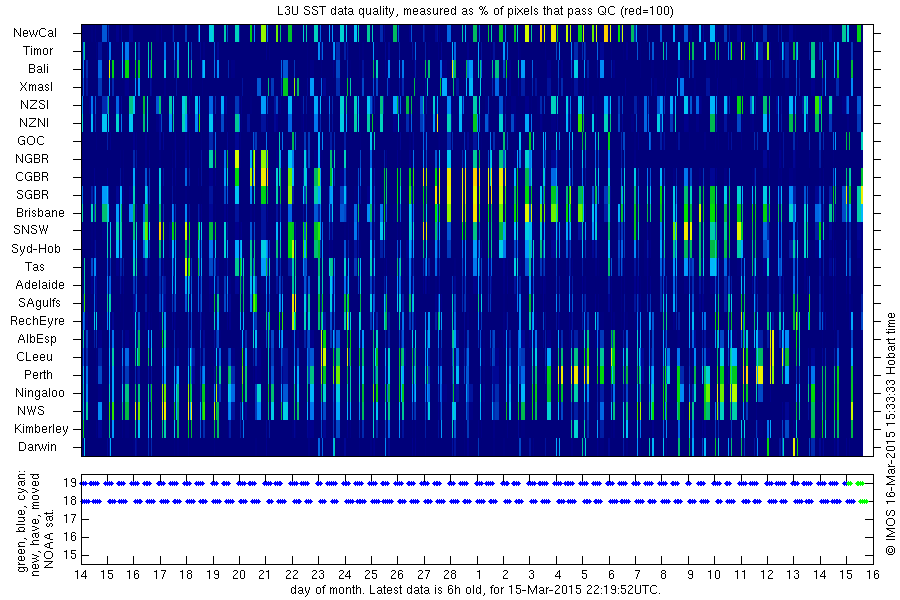
Task: Click the Brisbane region label
Action: click(40, 212)
